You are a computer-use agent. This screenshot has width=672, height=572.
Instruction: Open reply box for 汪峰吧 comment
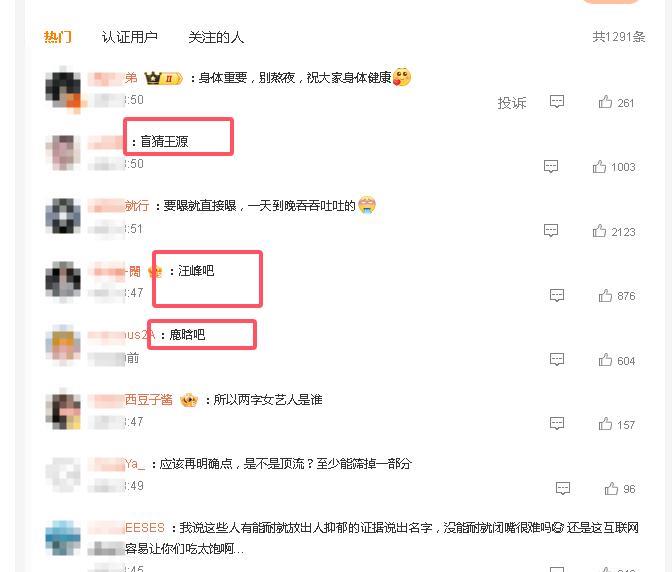[557, 296]
